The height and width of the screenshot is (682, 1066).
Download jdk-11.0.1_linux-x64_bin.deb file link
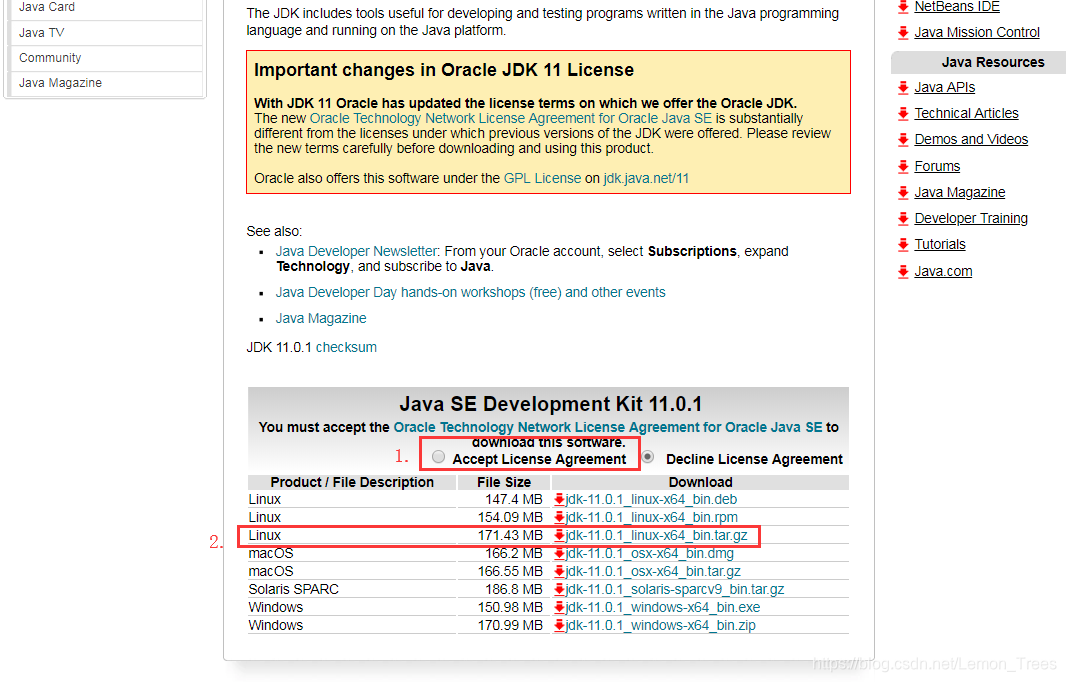pos(651,500)
